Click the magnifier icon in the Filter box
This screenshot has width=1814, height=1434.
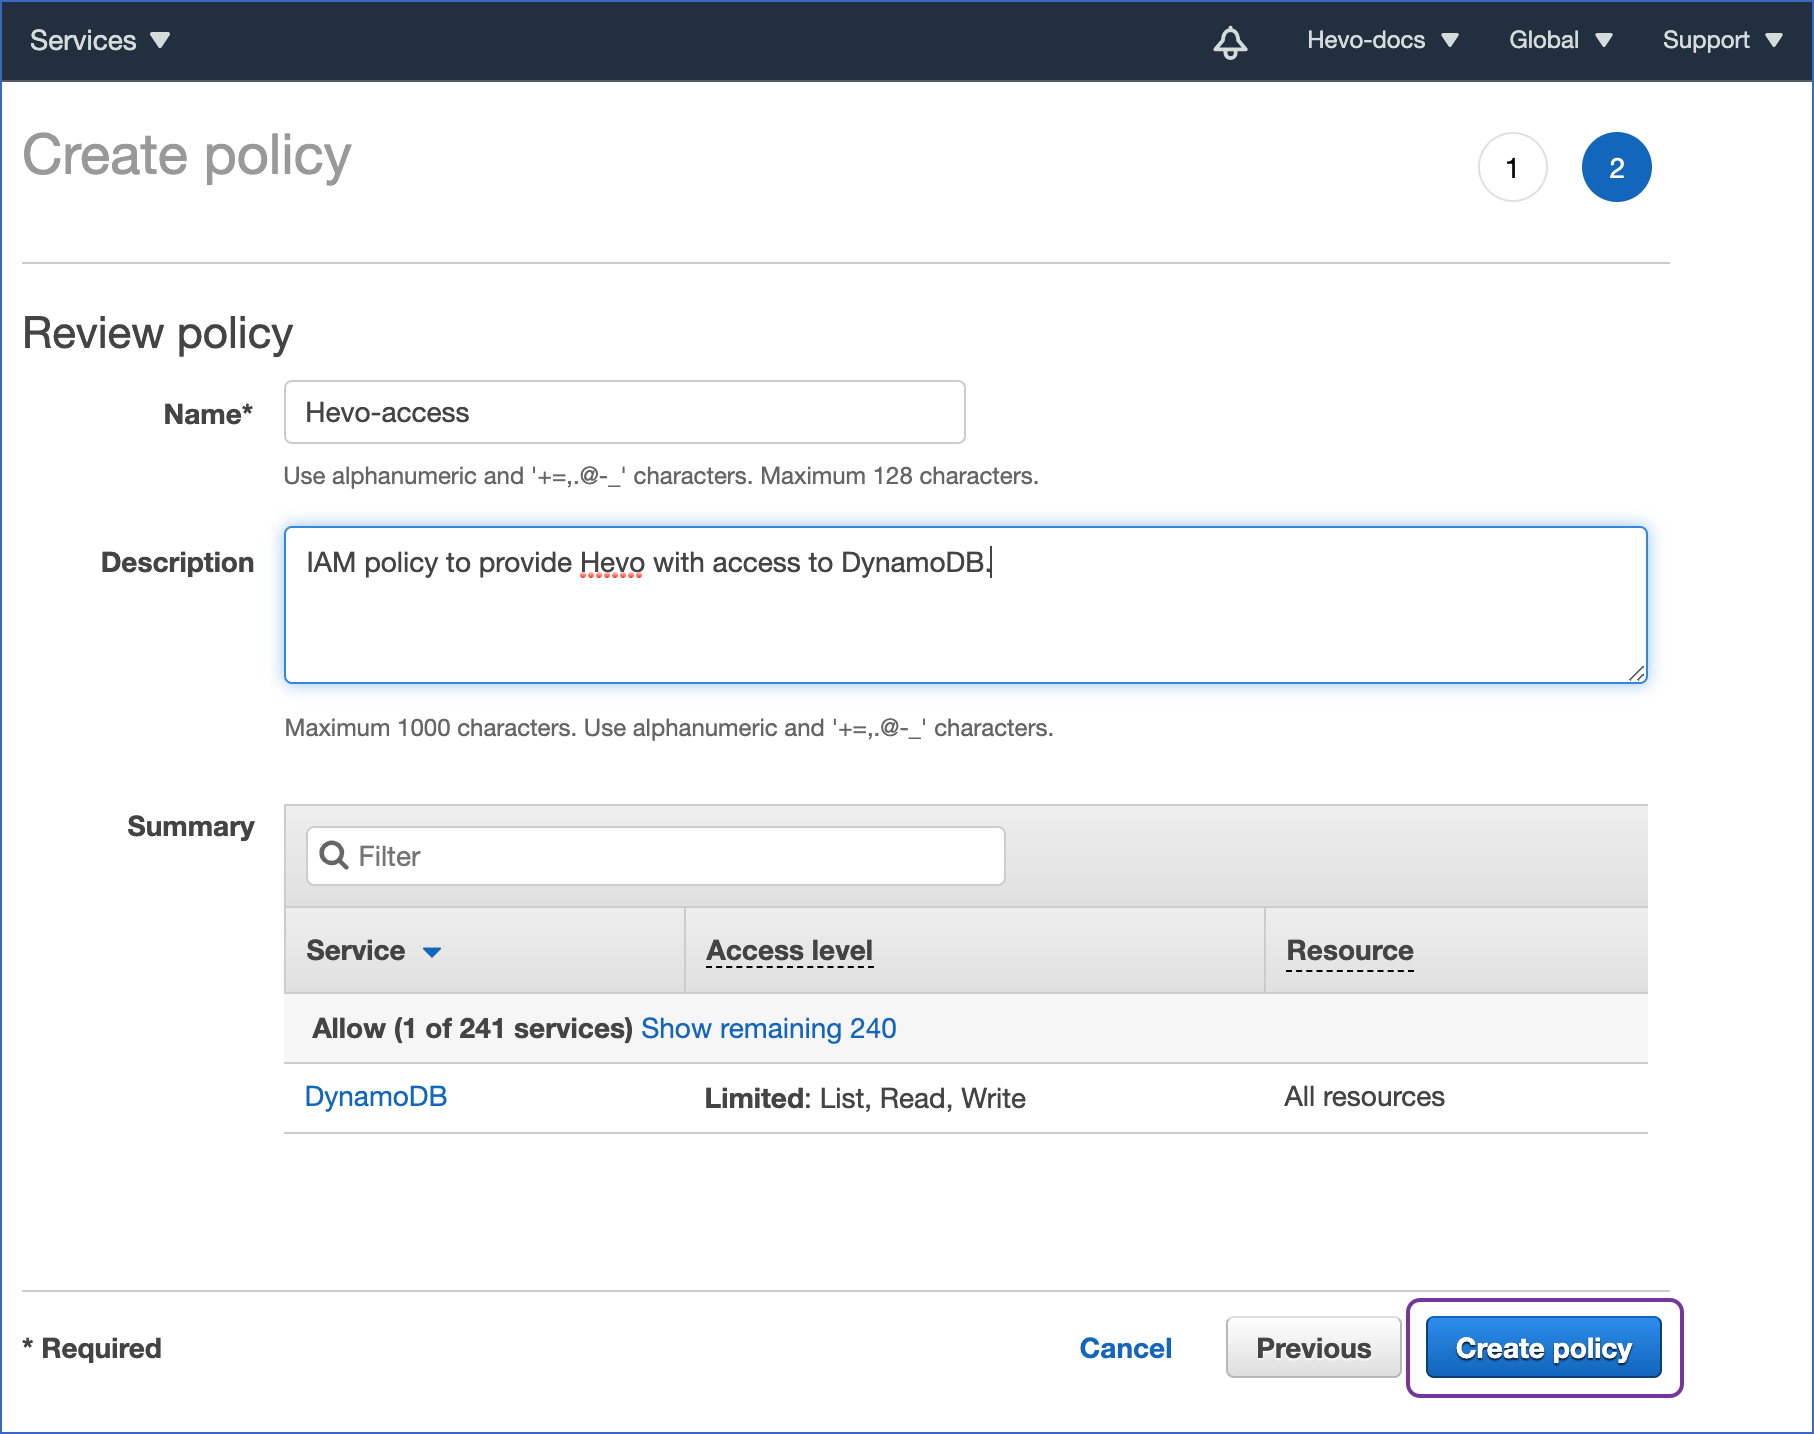333,856
